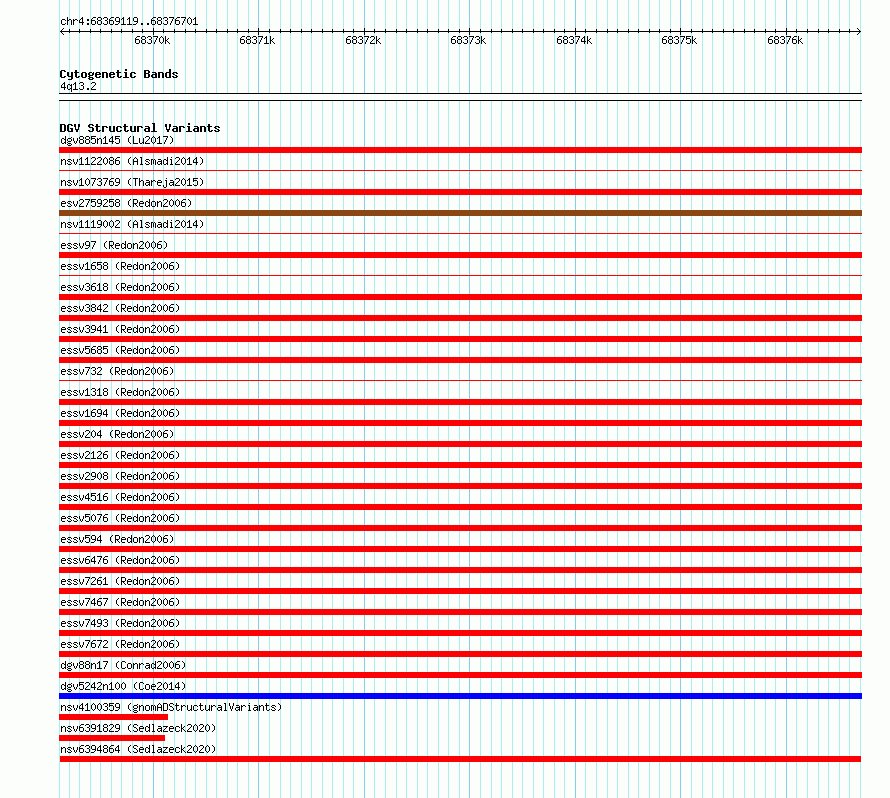
Task: Select the essv6476 (Redon2006) label
Action: (x=120, y=560)
